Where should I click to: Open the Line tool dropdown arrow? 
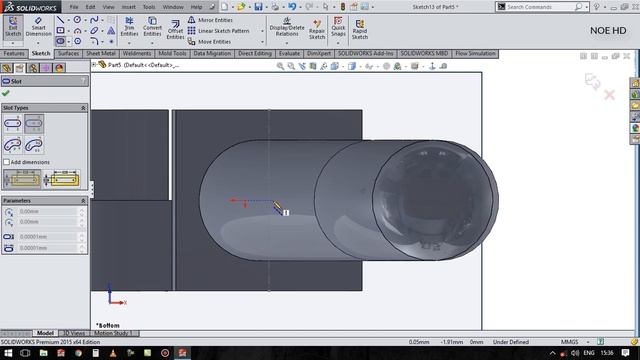coord(68,20)
